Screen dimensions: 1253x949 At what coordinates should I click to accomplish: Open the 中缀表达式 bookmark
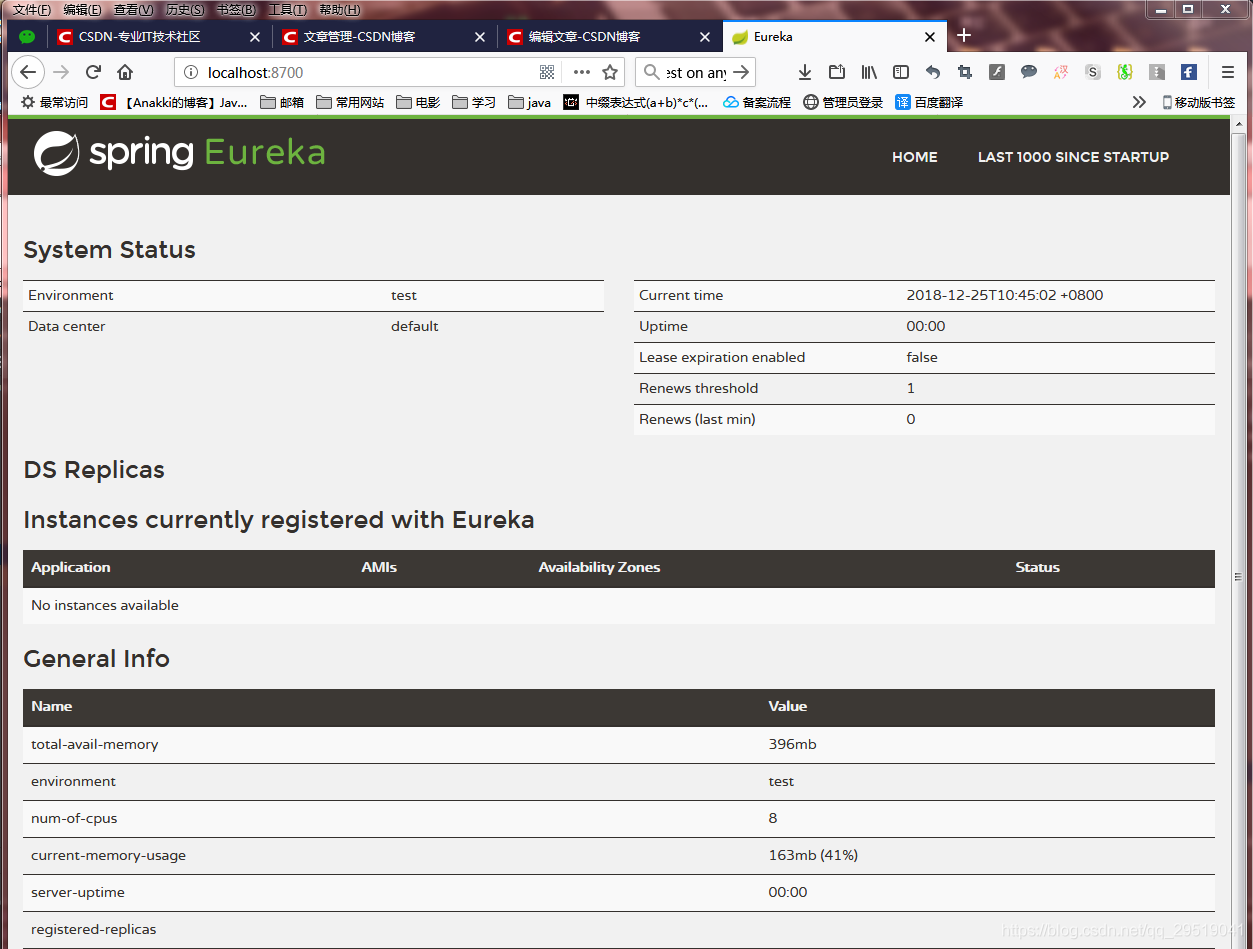(636, 102)
